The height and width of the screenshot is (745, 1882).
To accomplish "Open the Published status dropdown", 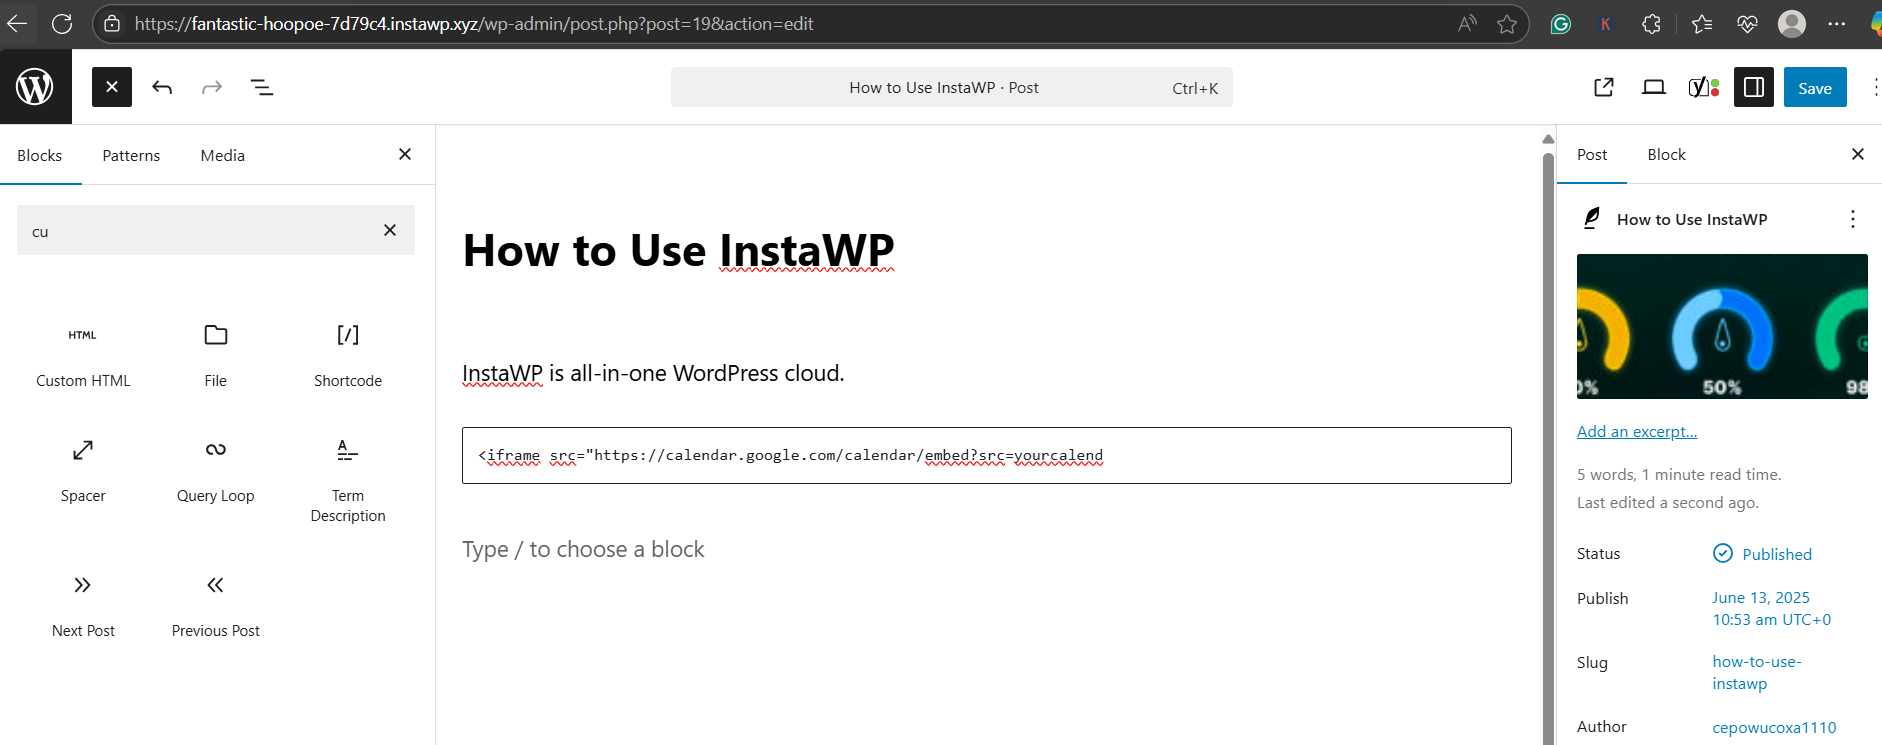I will [x=1762, y=554].
